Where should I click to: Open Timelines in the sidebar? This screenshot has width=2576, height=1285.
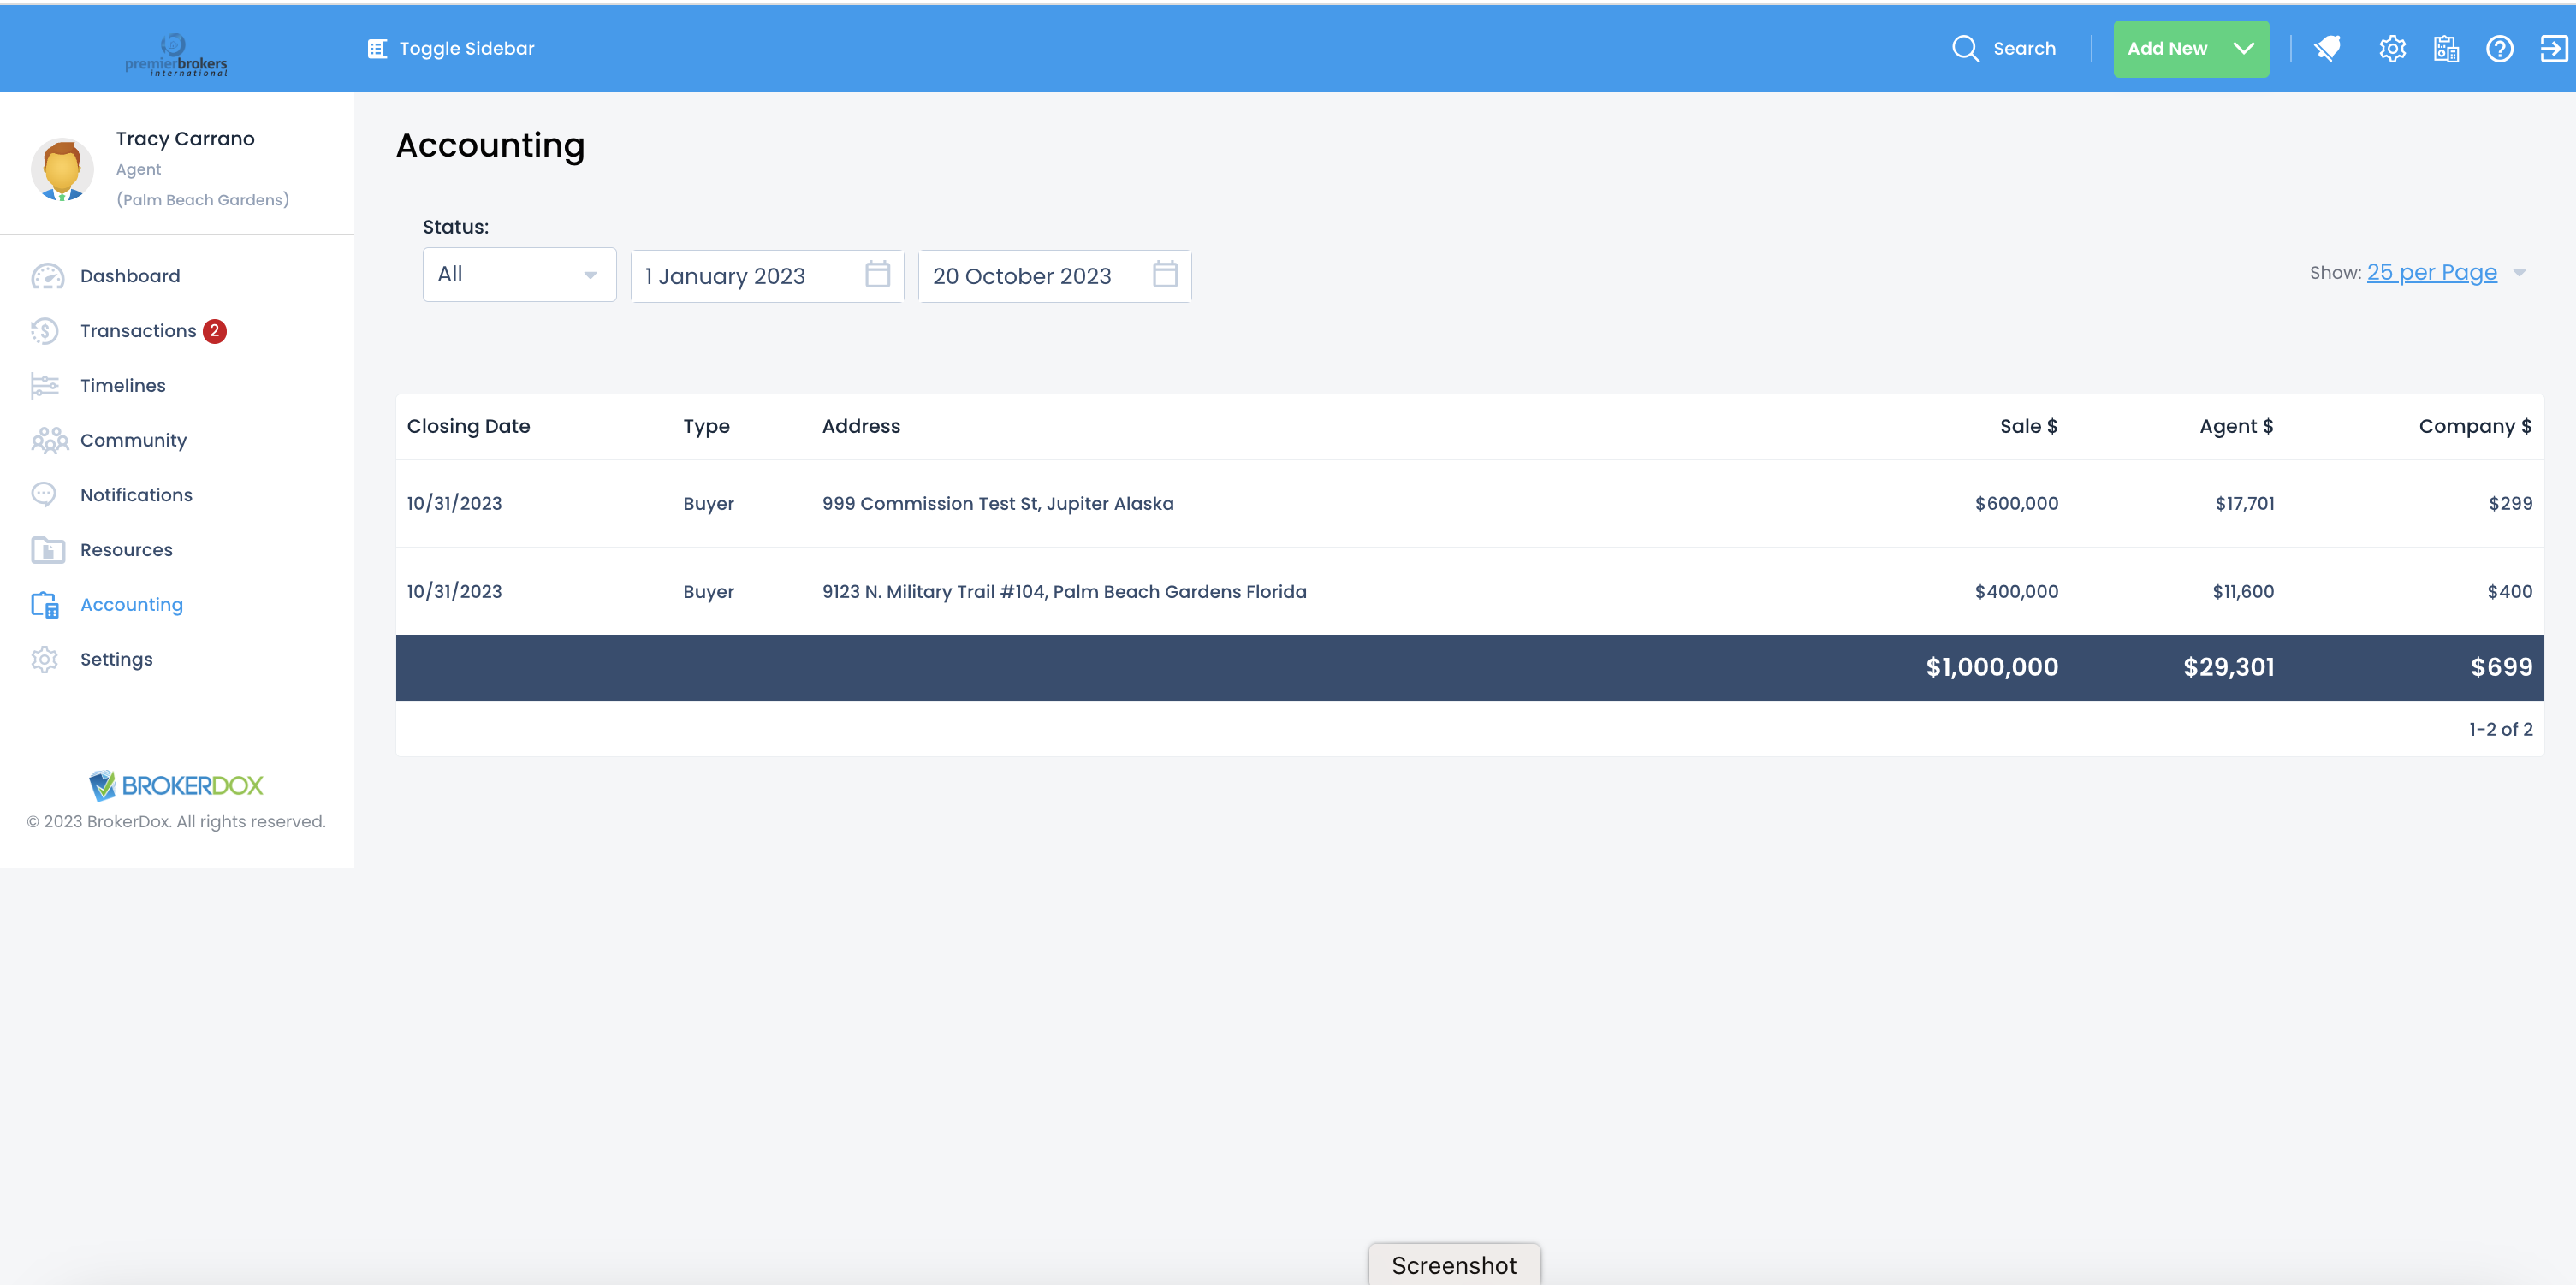[x=123, y=386]
